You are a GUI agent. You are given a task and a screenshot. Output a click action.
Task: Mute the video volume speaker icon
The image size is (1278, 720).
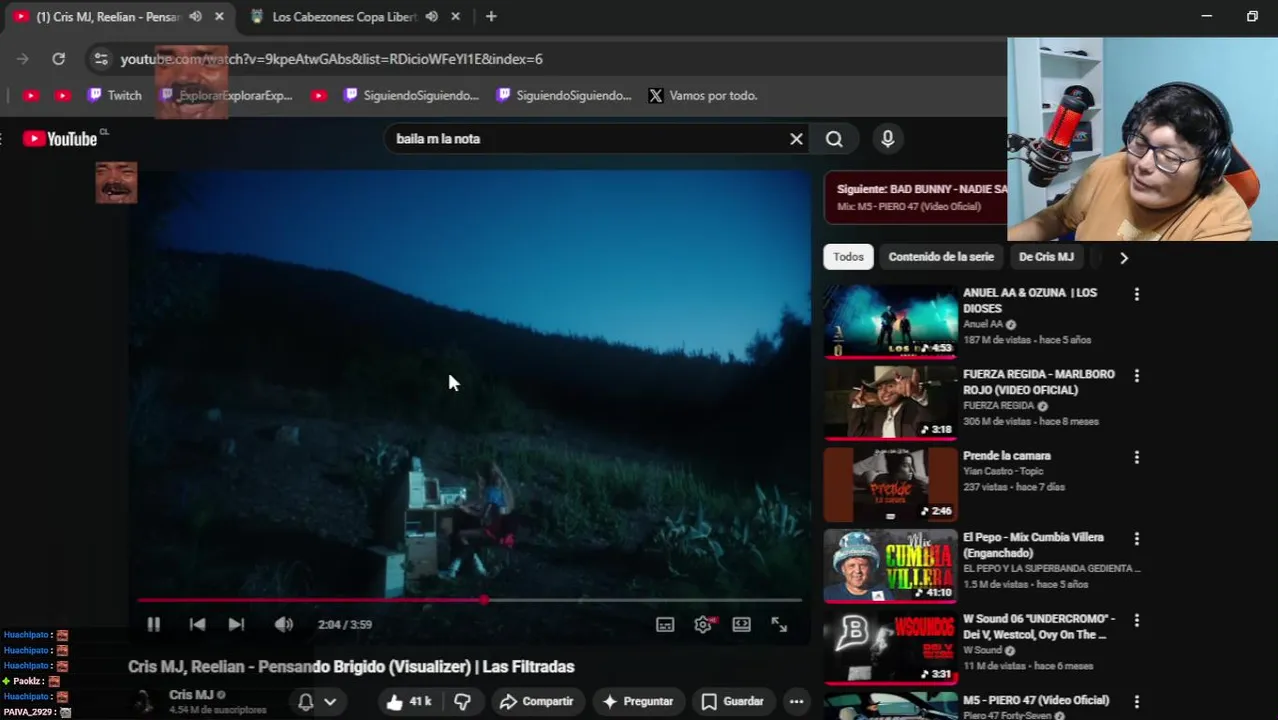[x=284, y=624]
